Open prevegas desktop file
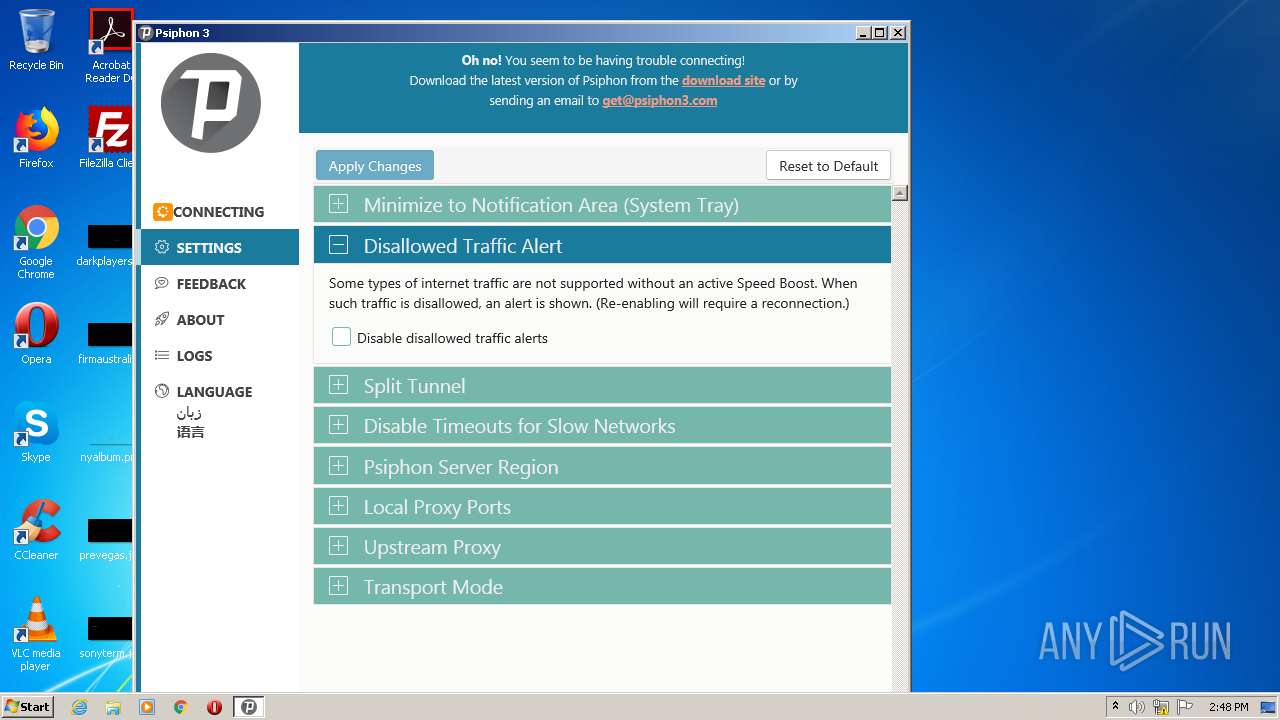Viewport: 1280px width, 720px height. click(x=108, y=538)
